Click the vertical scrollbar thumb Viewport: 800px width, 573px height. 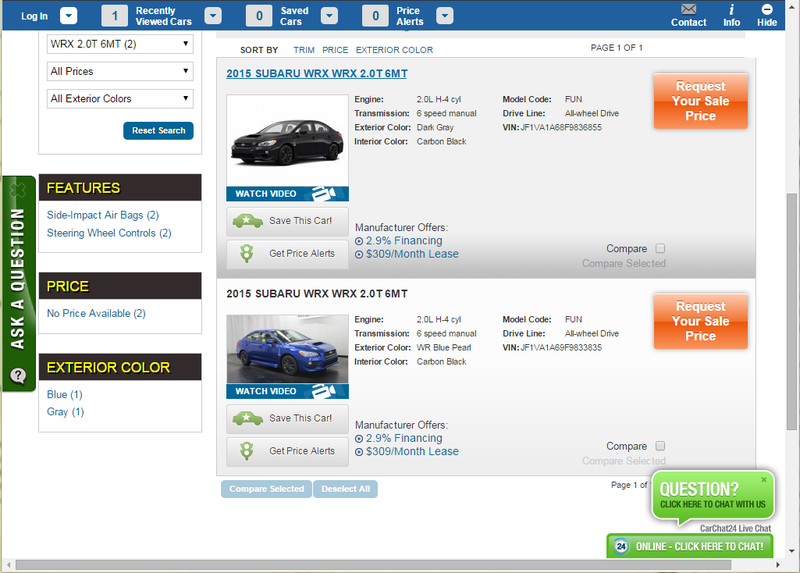tap(791, 312)
